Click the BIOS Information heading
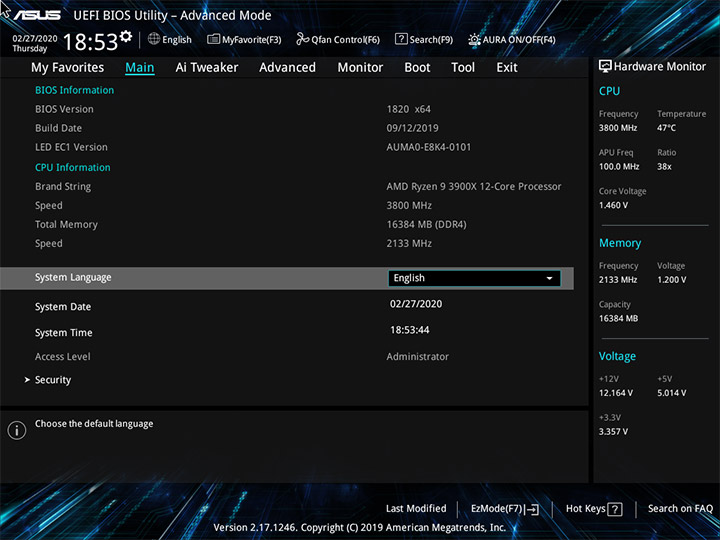The width and height of the screenshot is (720, 540). [x=74, y=90]
